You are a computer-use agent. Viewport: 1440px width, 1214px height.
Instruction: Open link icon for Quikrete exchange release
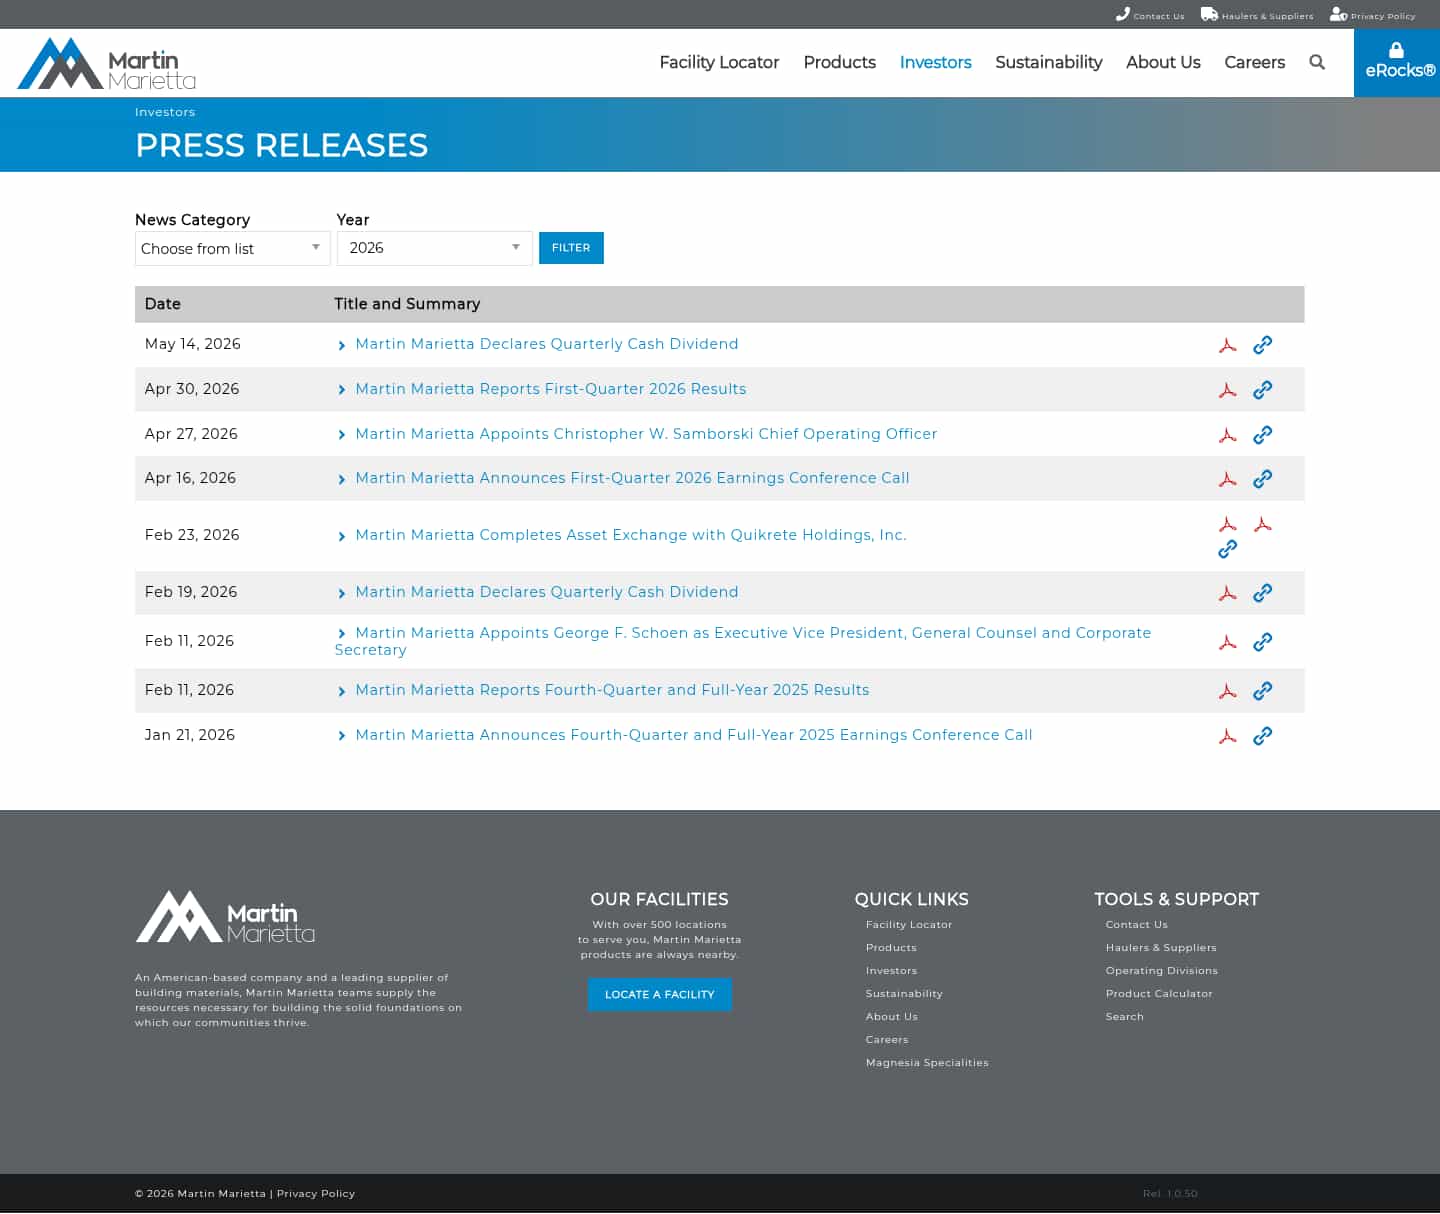pyautogui.click(x=1228, y=549)
